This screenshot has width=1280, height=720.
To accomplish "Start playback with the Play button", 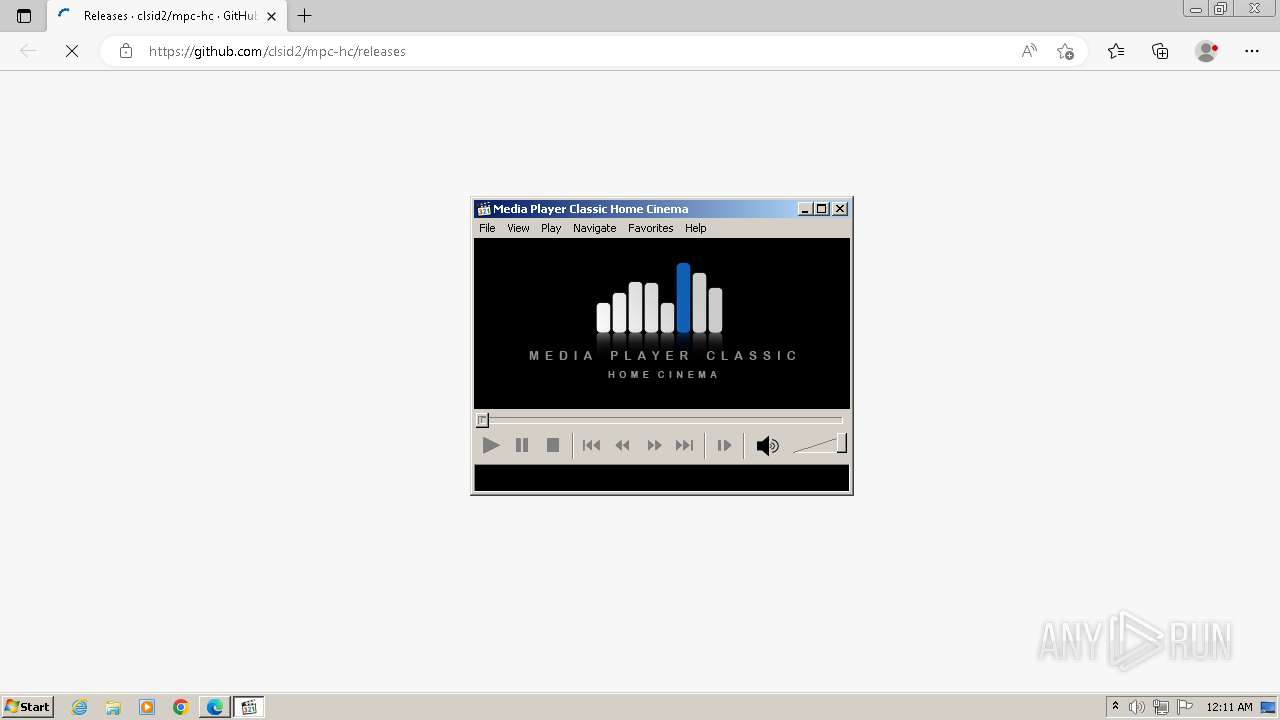I will 490,445.
